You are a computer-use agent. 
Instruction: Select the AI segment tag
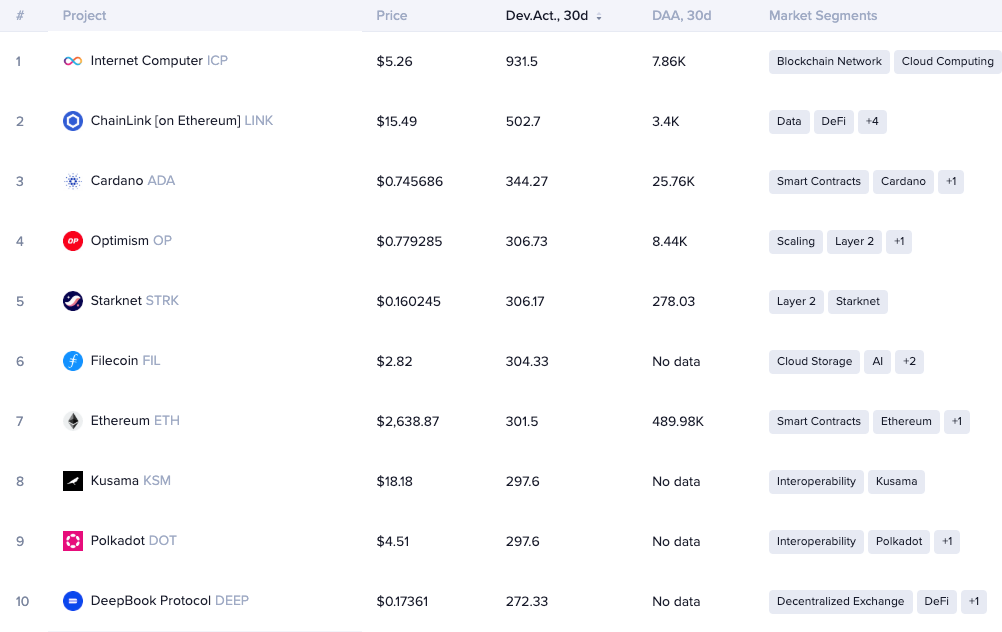[877, 362]
